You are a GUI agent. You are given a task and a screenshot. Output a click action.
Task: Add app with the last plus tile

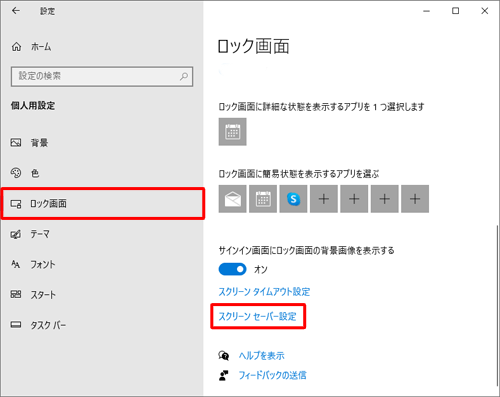pyautogui.click(x=415, y=199)
